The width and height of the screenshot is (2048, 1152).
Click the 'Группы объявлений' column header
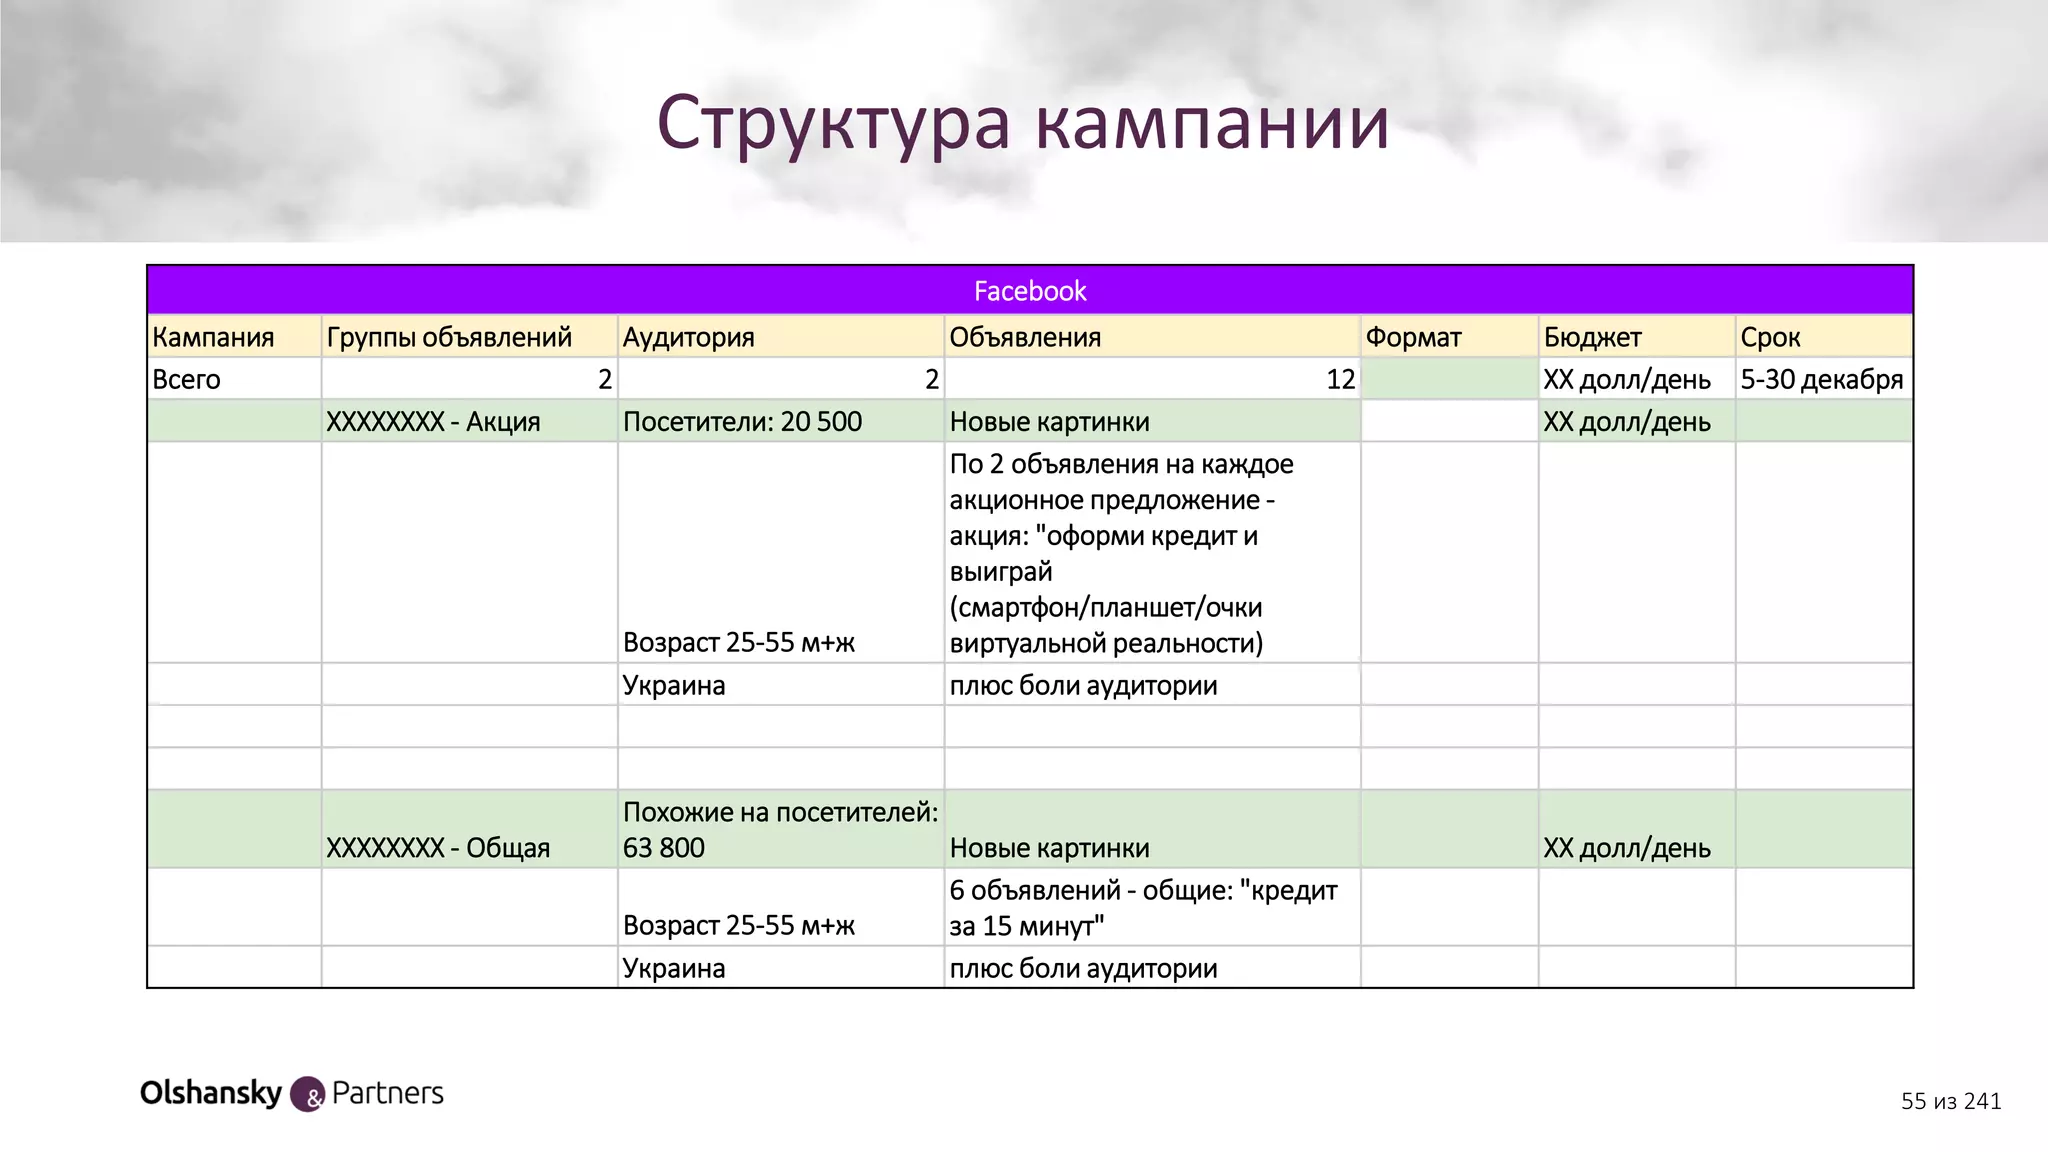(469, 337)
